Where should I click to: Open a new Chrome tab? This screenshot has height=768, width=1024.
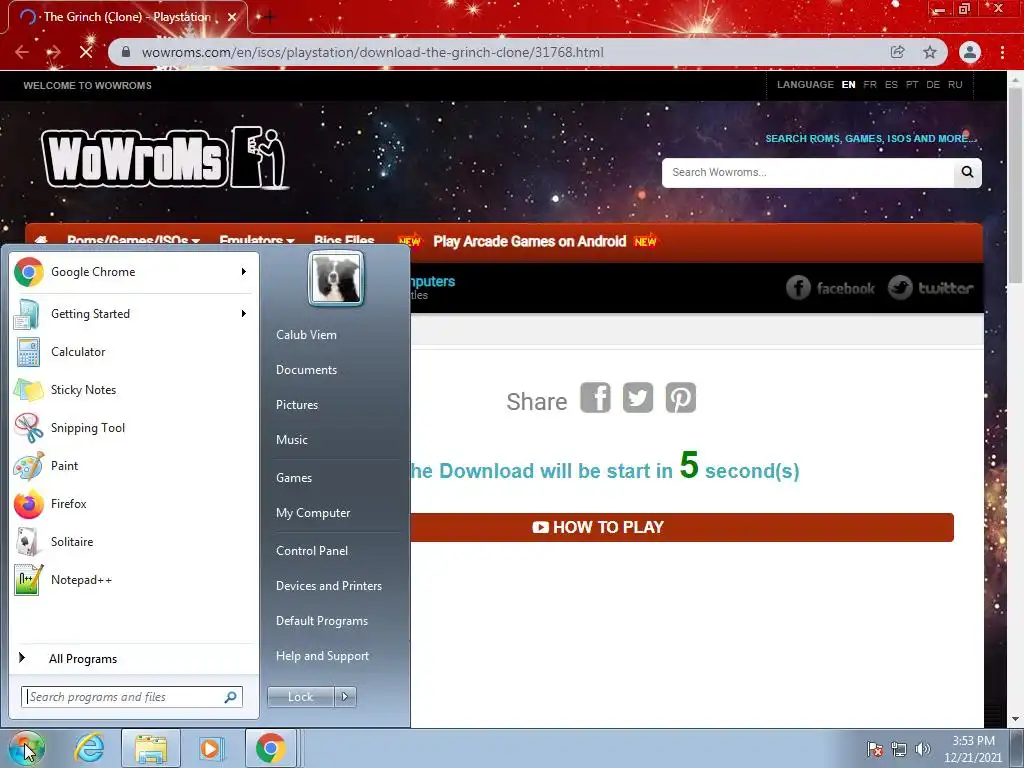click(x=268, y=16)
